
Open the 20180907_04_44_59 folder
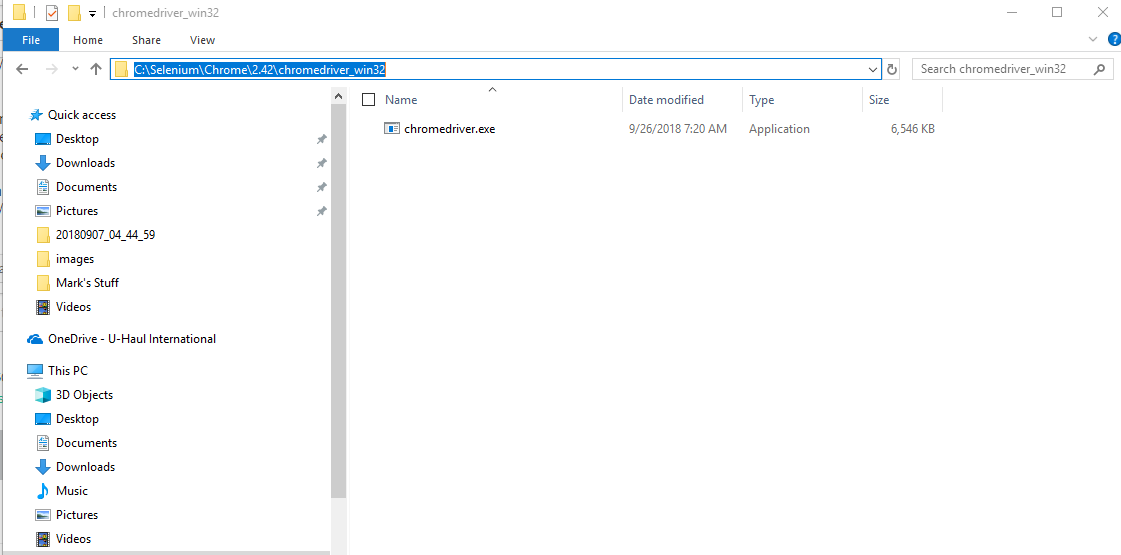click(105, 235)
